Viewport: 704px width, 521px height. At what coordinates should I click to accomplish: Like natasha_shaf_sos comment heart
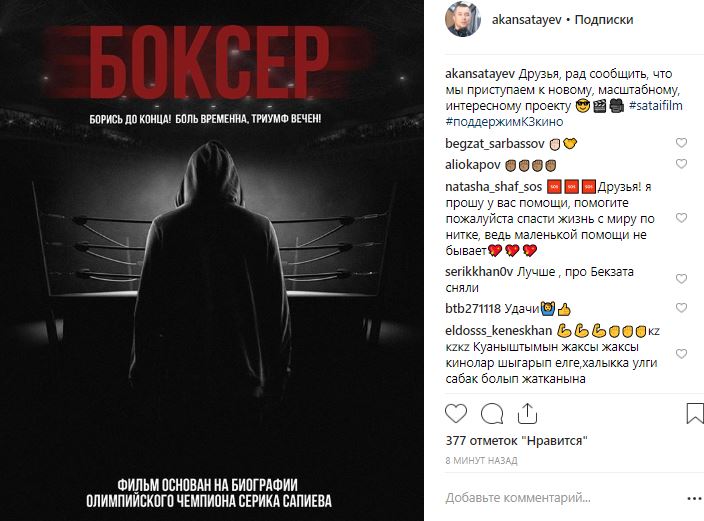click(x=682, y=218)
